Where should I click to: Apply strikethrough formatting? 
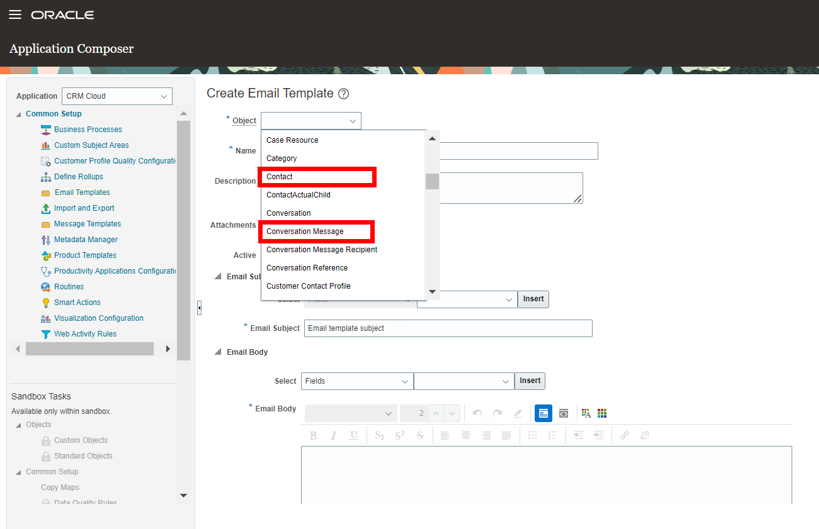pos(420,436)
